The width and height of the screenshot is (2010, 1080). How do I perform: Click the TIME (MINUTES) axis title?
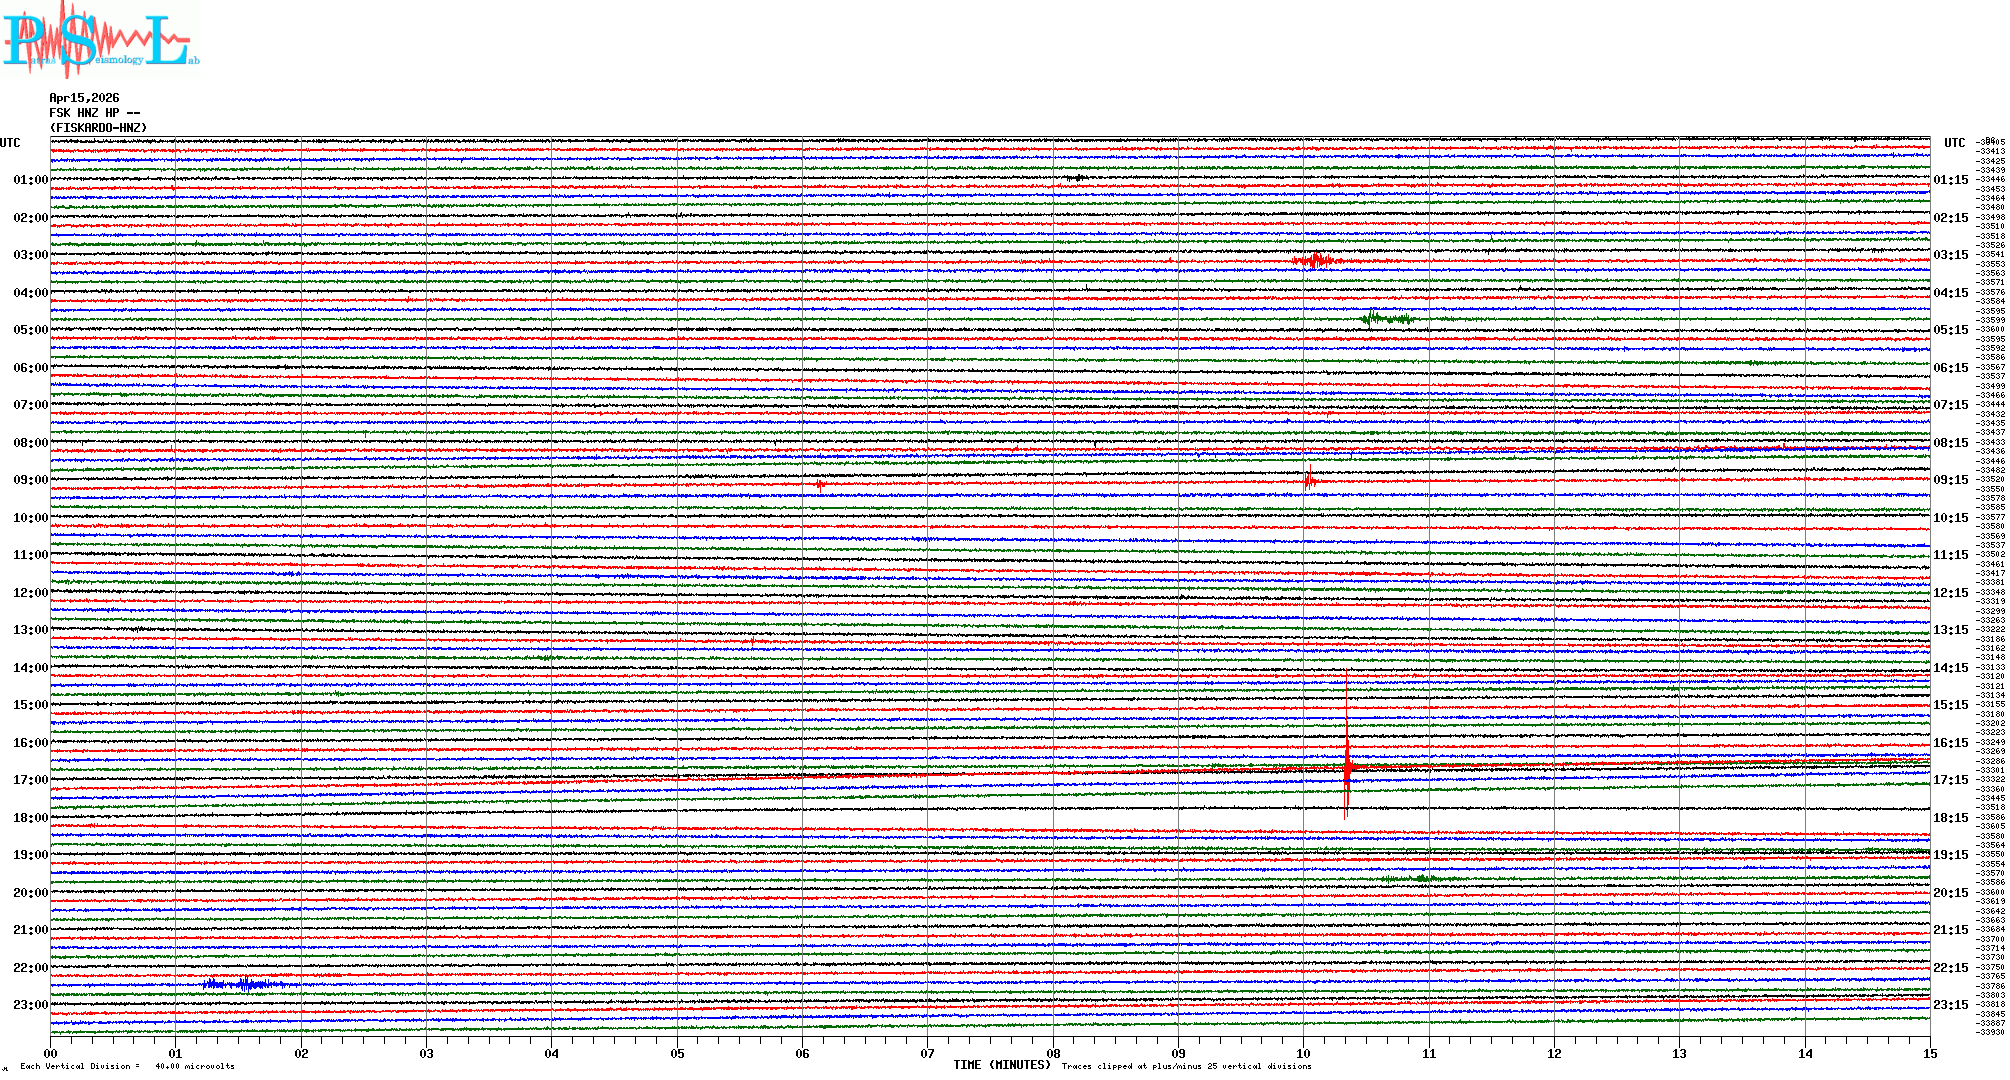1002,1065
